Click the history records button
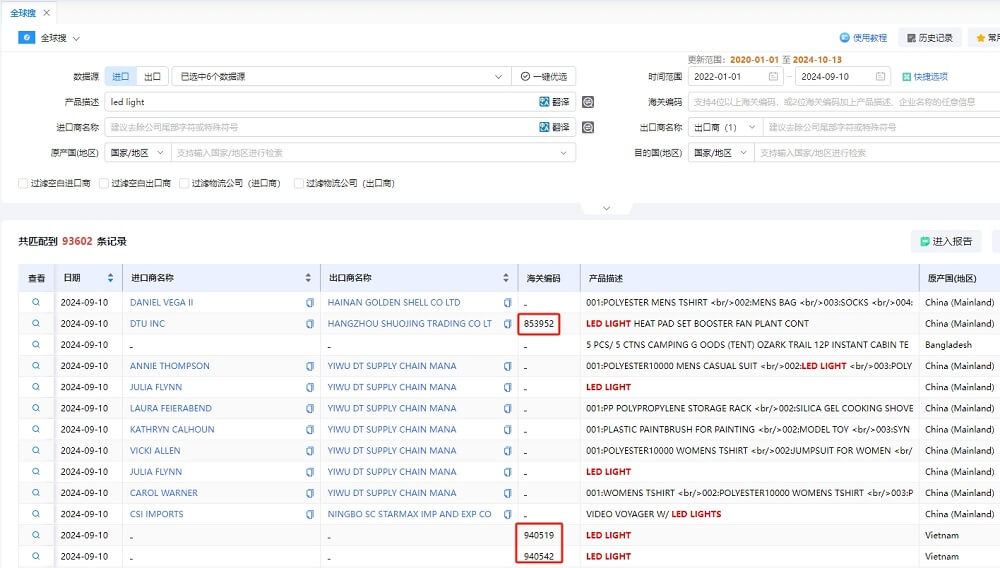This screenshot has width=1000, height=568. pos(929,38)
